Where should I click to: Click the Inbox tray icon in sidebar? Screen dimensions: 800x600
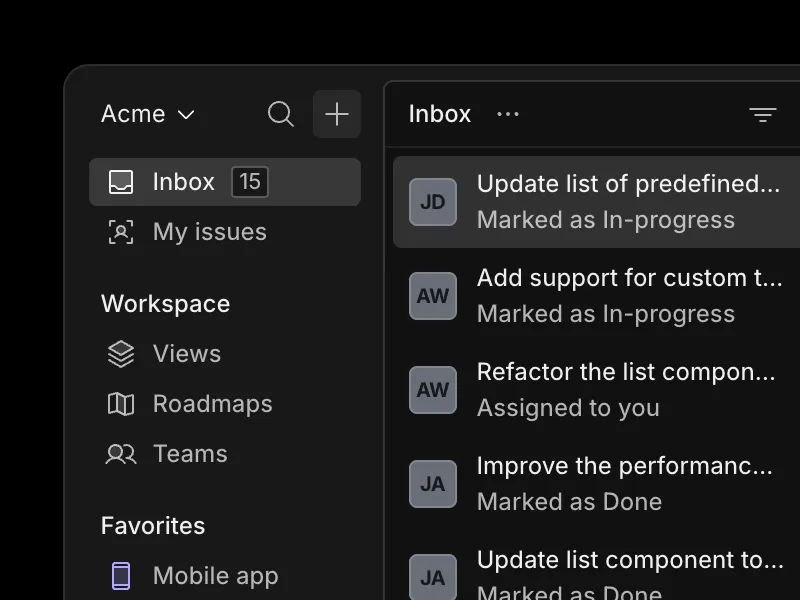[121, 182]
